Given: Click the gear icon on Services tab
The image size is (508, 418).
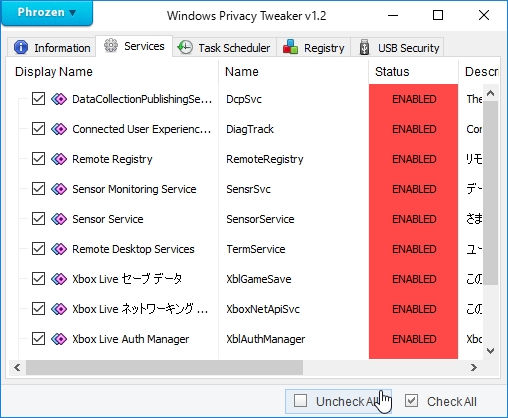Looking at the screenshot, I should click(111, 45).
